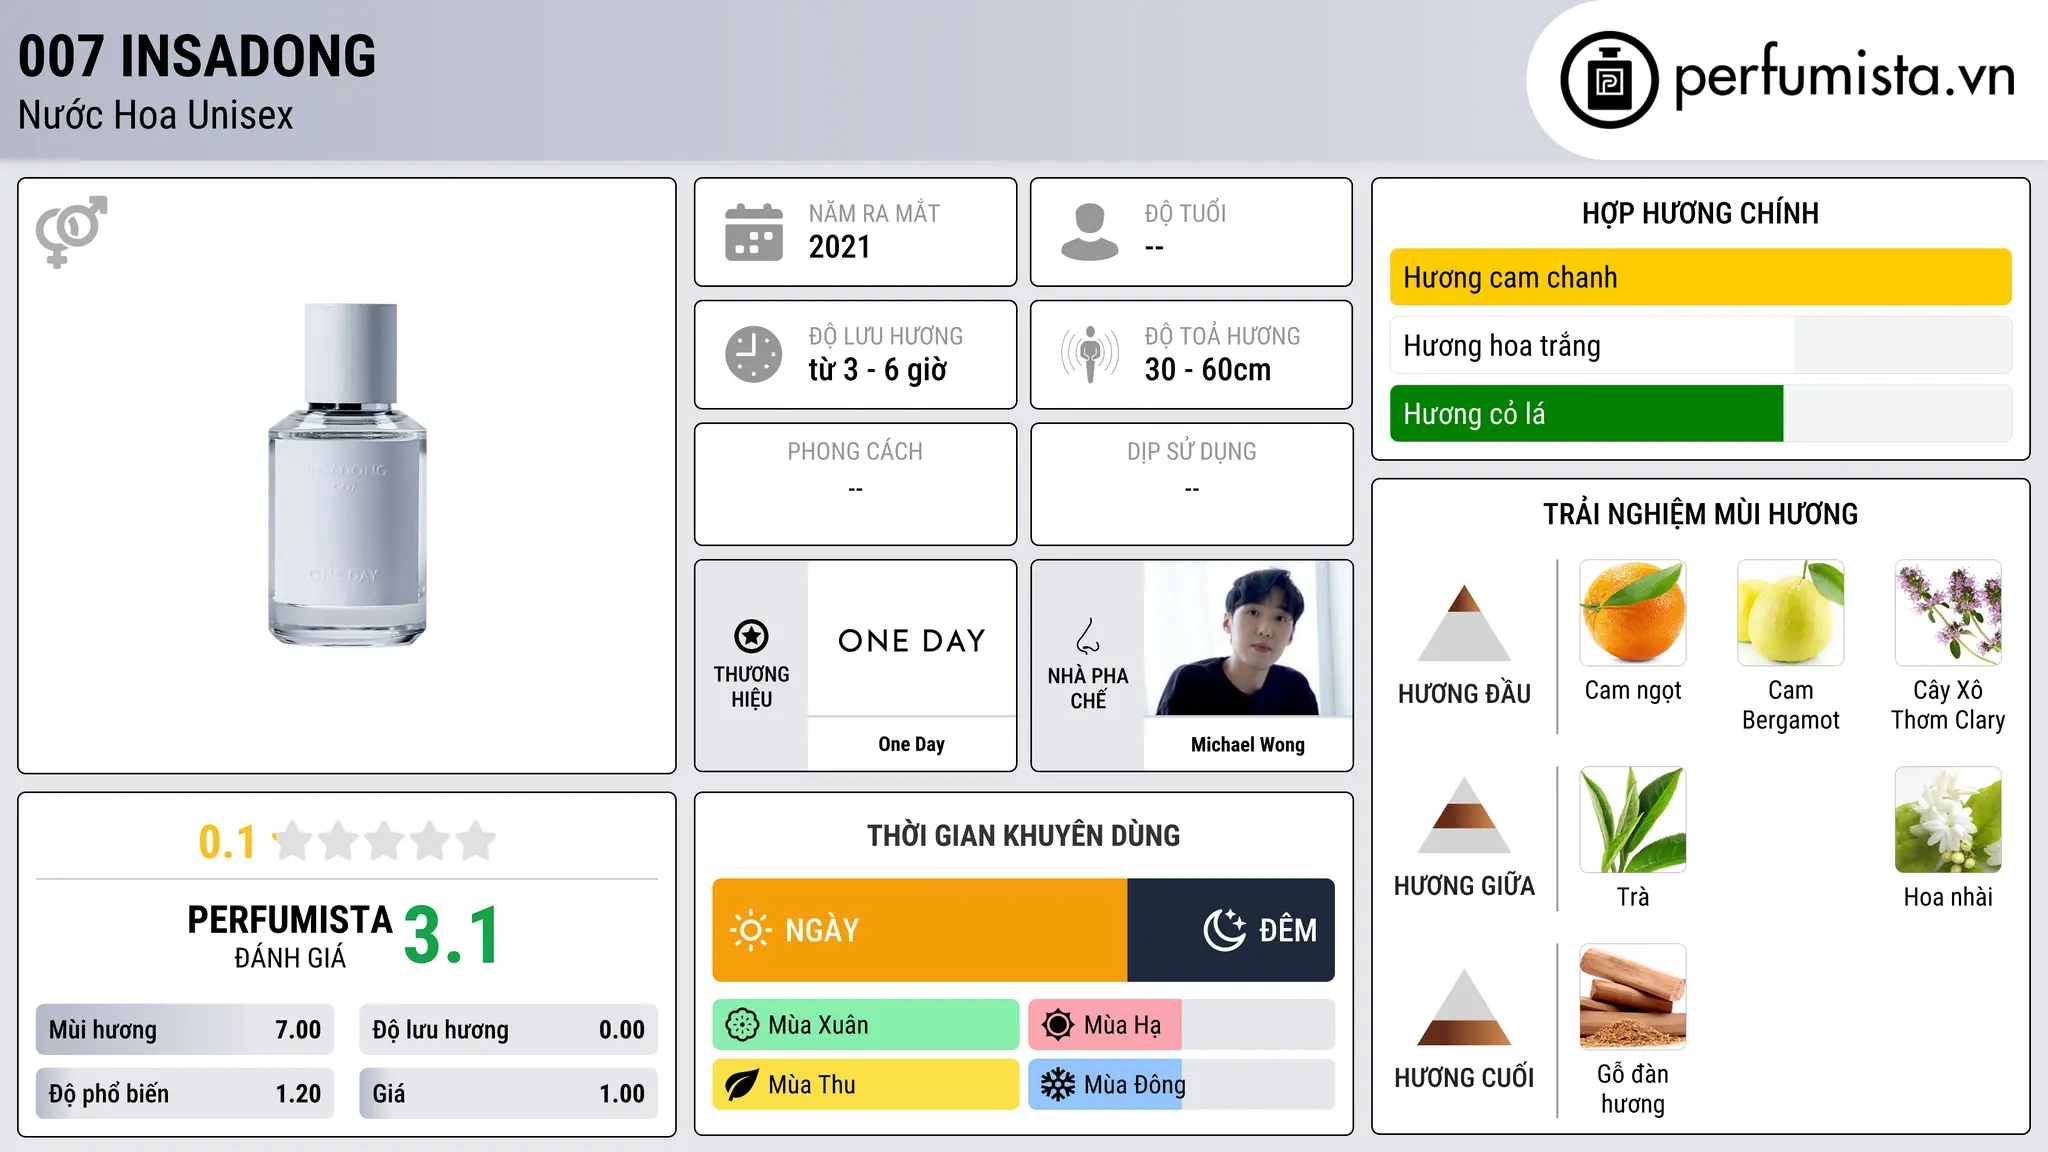Click the release year value 2021
The height and width of the screenshot is (1152, 2048).
[840, 247]
